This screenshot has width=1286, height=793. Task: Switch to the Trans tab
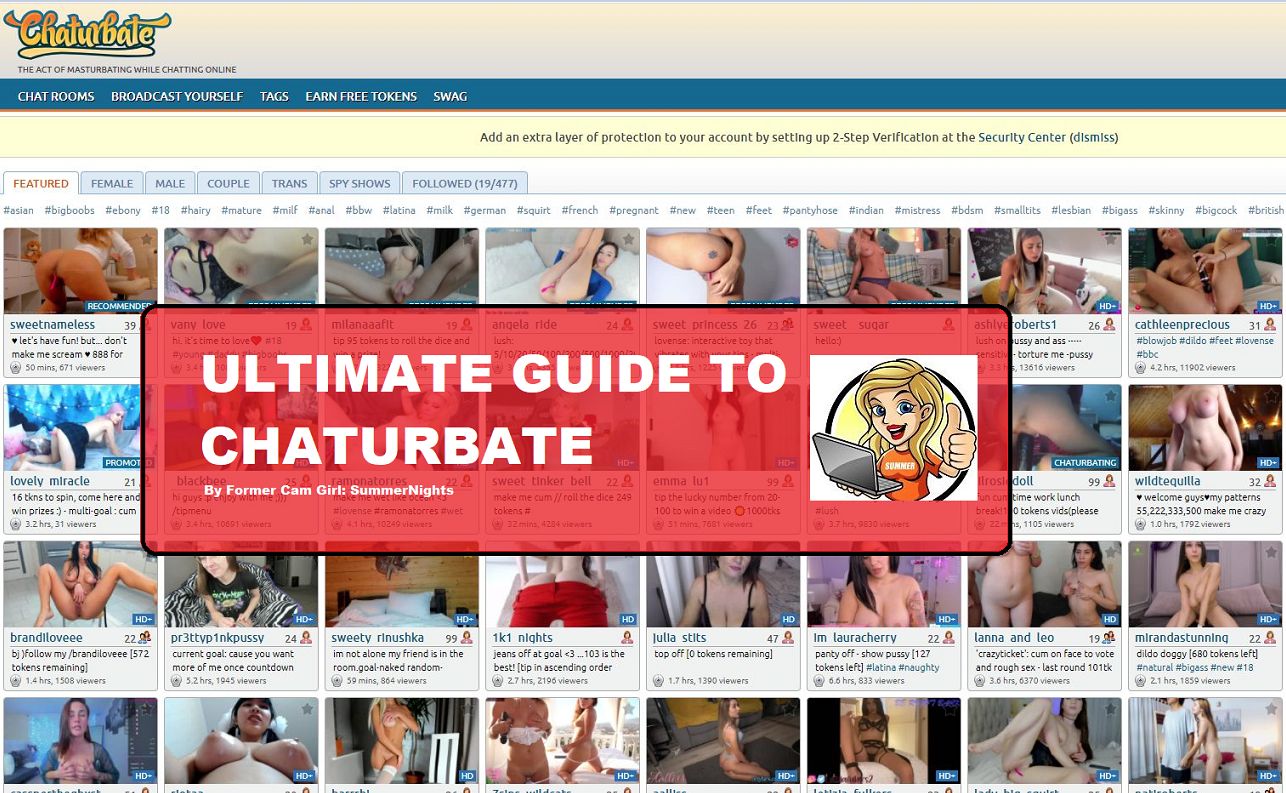click(290, 183)
